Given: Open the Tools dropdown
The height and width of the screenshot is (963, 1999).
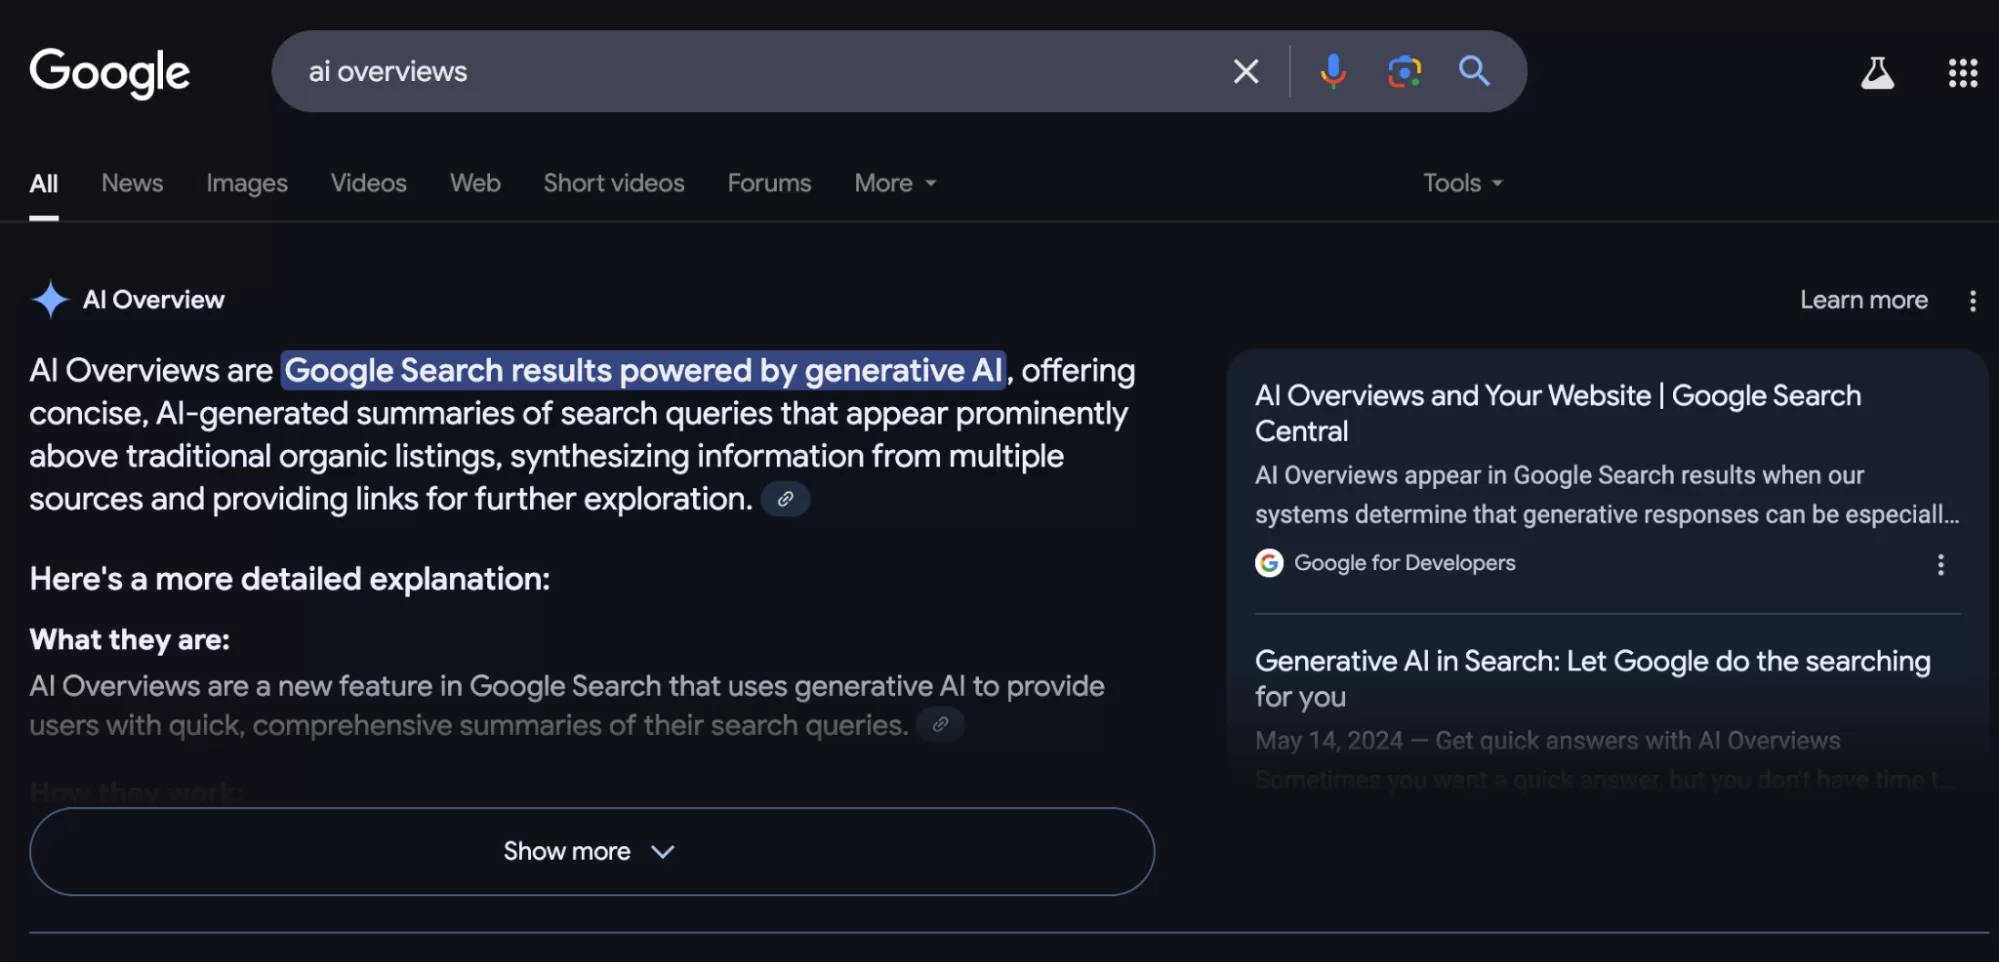Looking at the screenshot, I should [x=1462, y=183].
